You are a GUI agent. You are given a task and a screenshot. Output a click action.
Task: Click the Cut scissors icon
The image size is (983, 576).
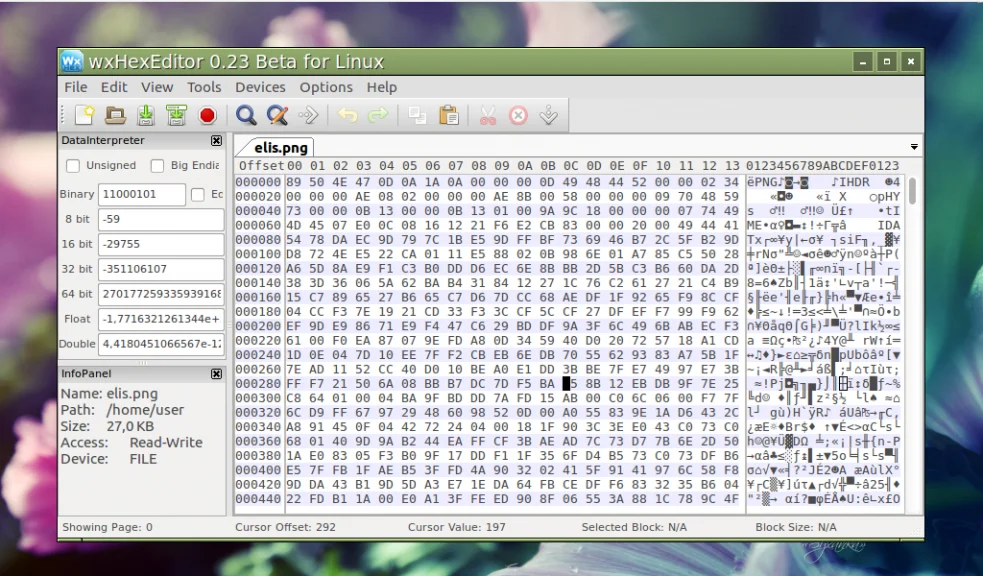tap(487, 115)
